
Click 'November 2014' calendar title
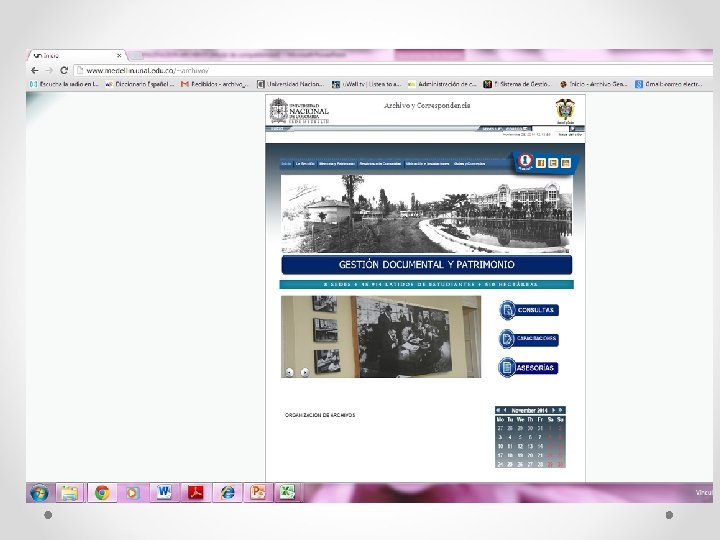tap(529, 410)
